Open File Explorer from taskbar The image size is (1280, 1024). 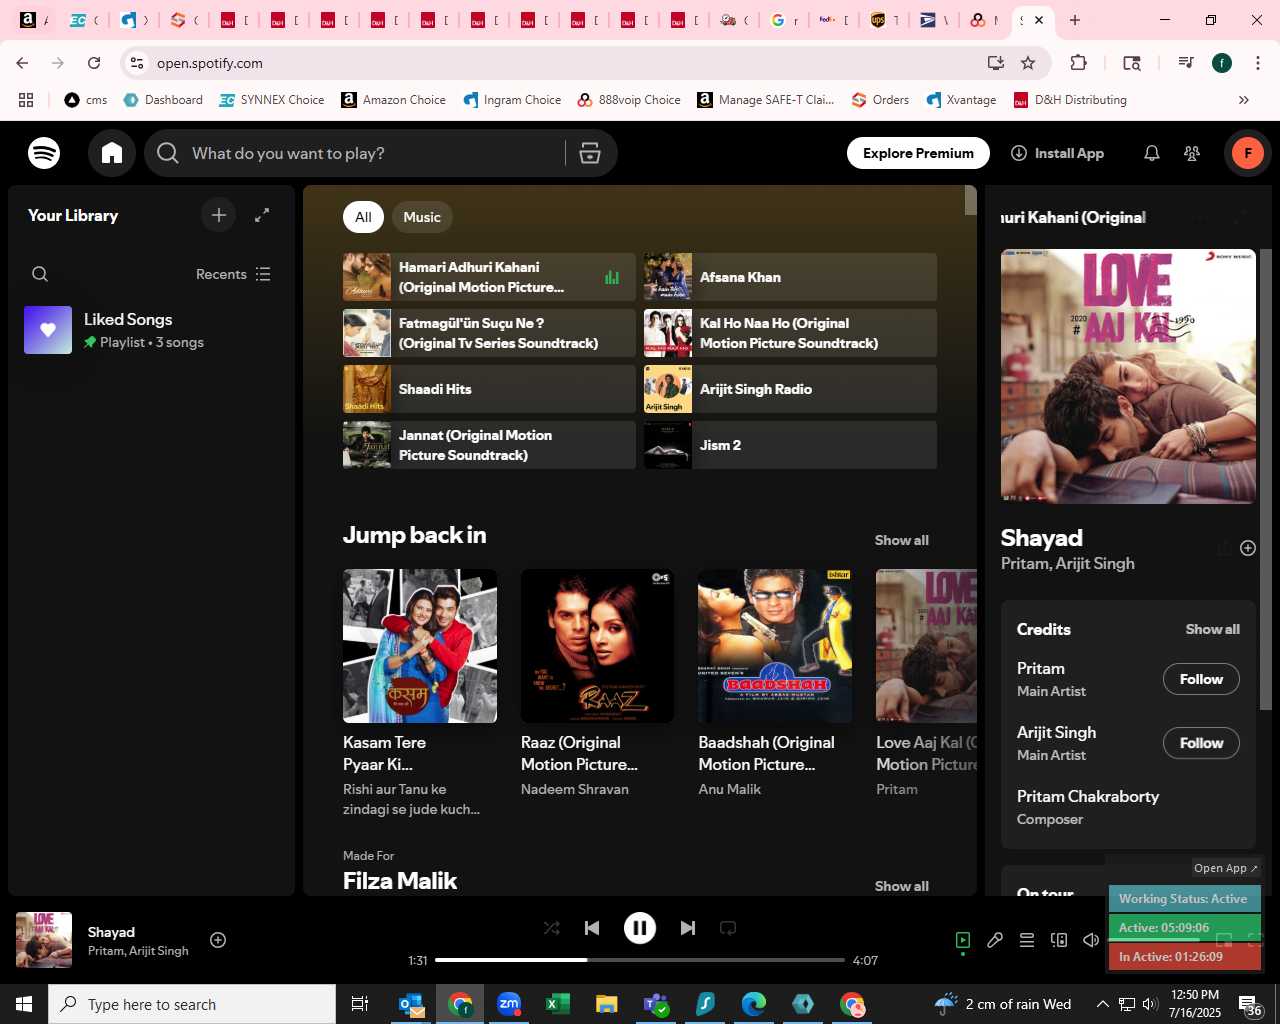(x=607, y=1004)
